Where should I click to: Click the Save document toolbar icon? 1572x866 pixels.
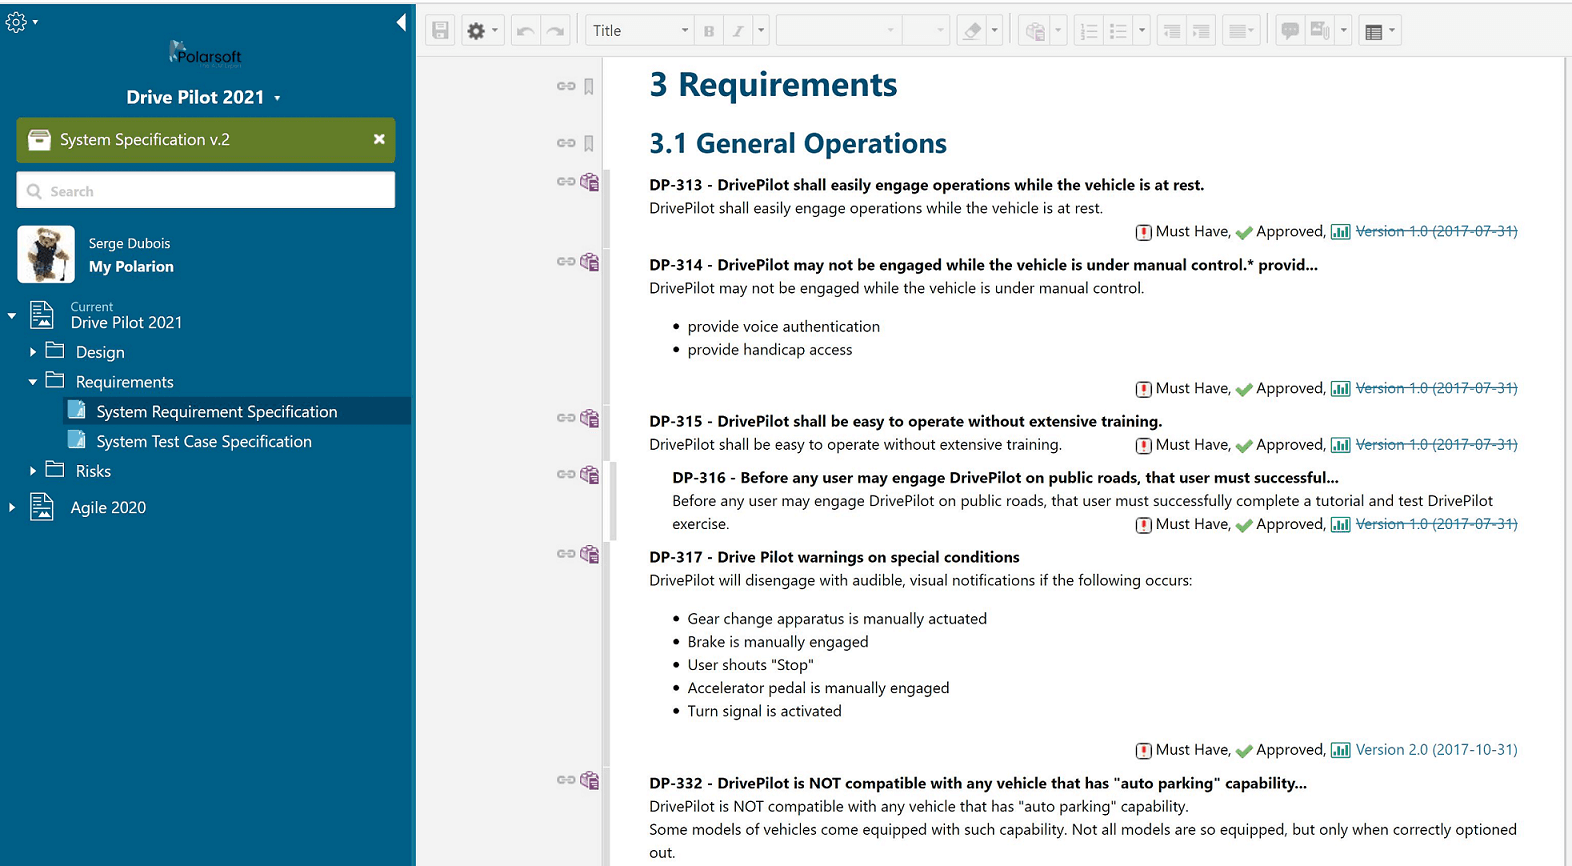pos(440,31)
